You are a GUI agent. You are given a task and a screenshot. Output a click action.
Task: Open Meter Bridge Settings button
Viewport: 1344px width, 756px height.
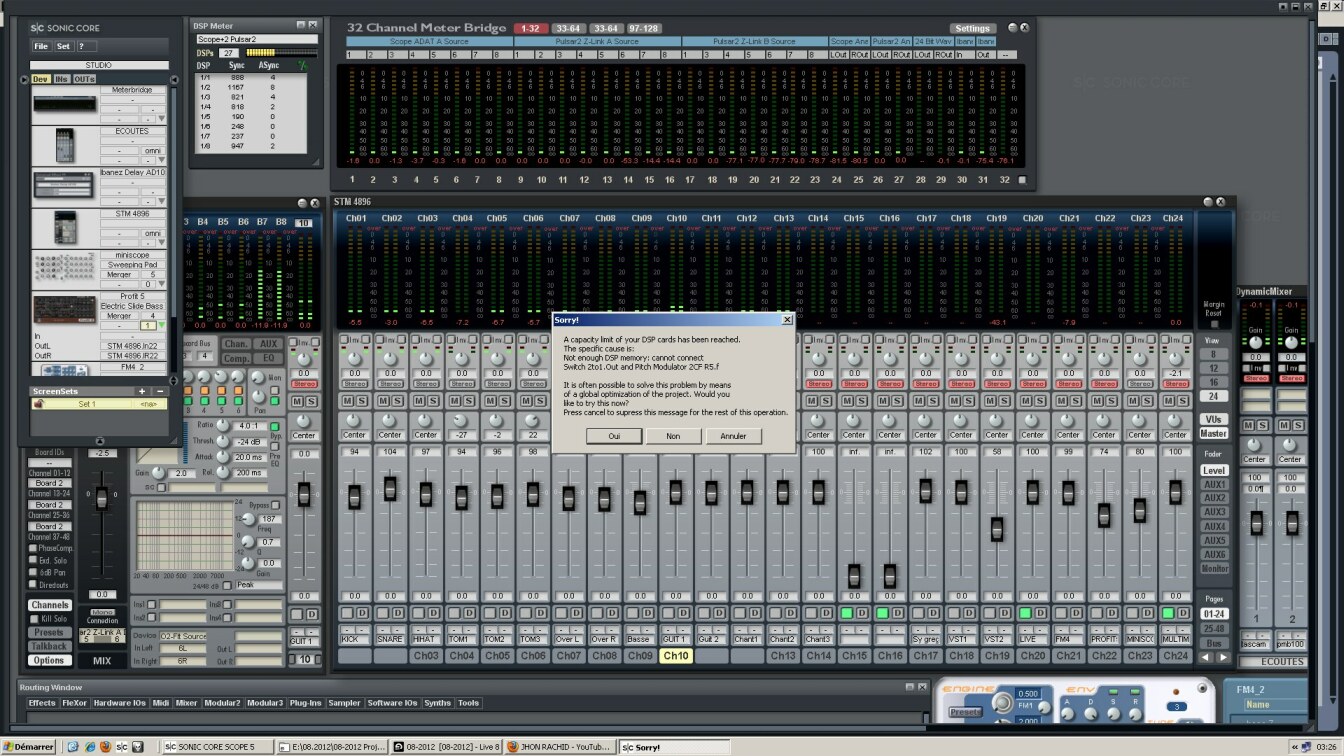pyautogui.click(x=972, y=28)
